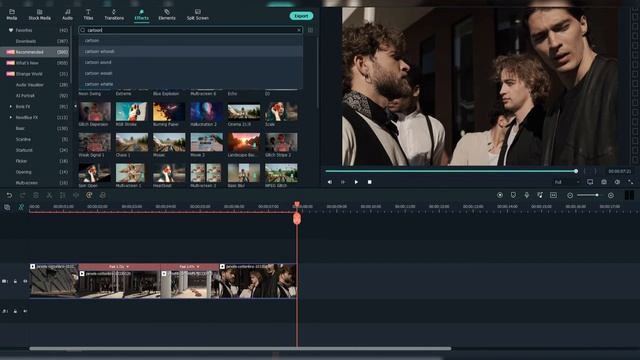Select the Glitch Dispersion effect thumbnail
Screen dimensions: 640x360
(x=94, y=111)
